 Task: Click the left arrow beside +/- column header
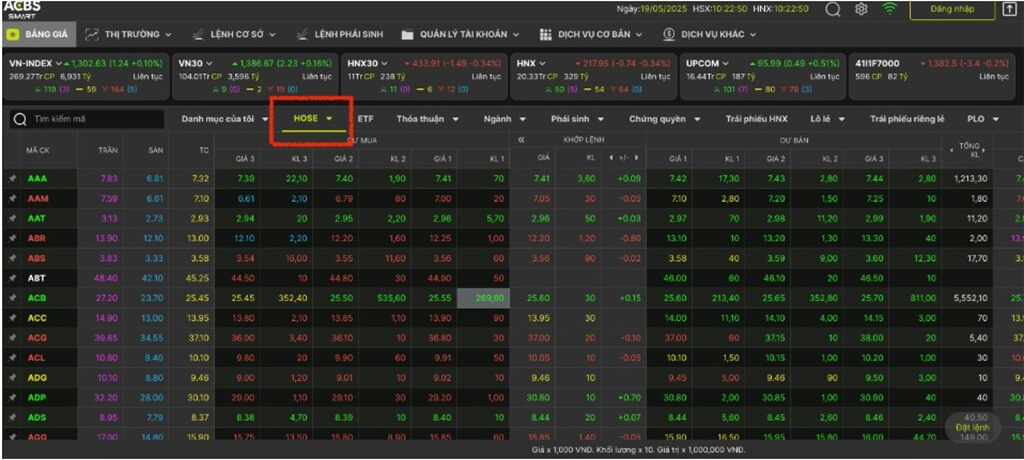pyautogui.click(x=611, y=157)
